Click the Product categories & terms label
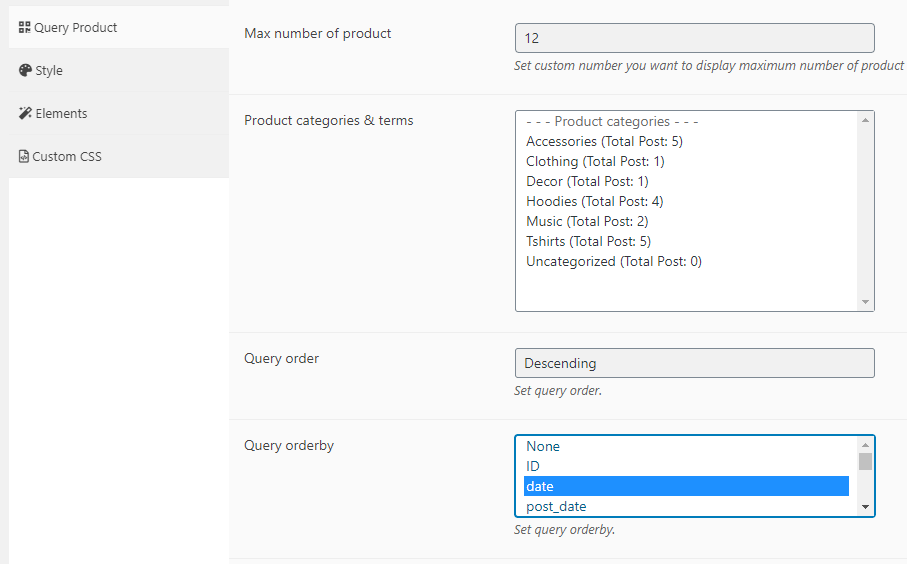The width and height of the screenshot is (907, 564). [329, 120]
